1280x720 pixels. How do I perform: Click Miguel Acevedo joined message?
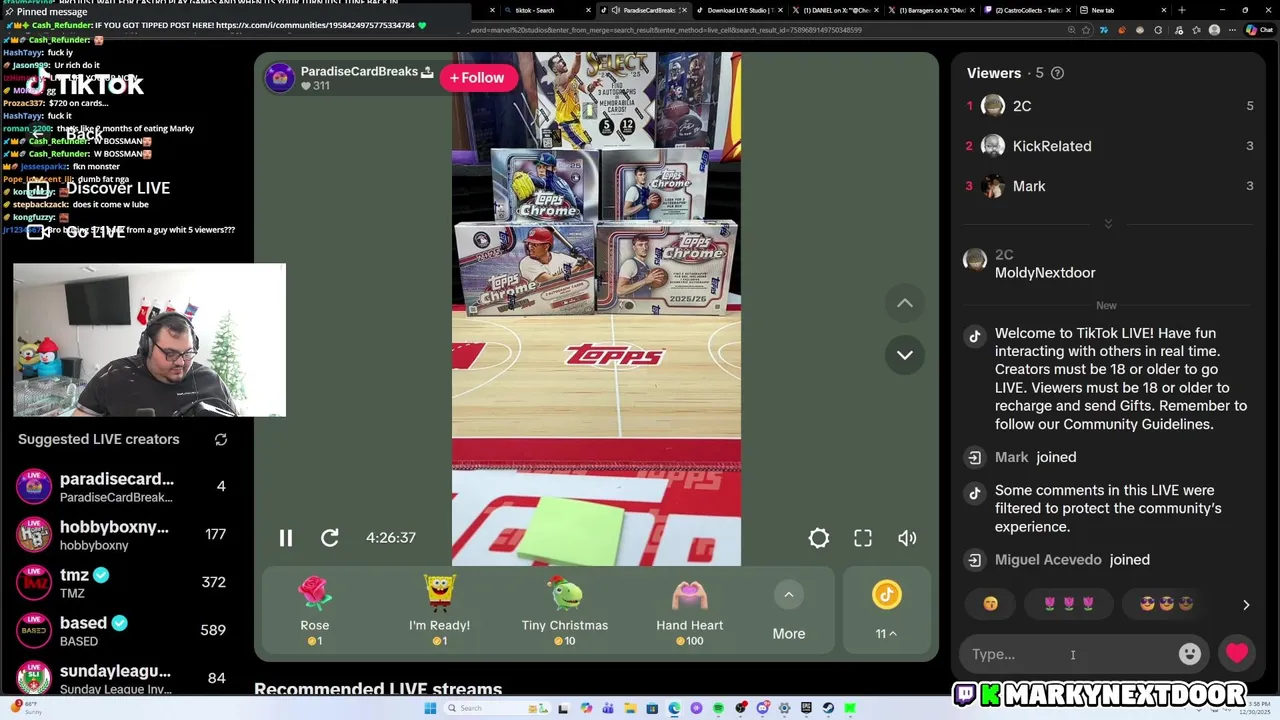point(1072,560)
